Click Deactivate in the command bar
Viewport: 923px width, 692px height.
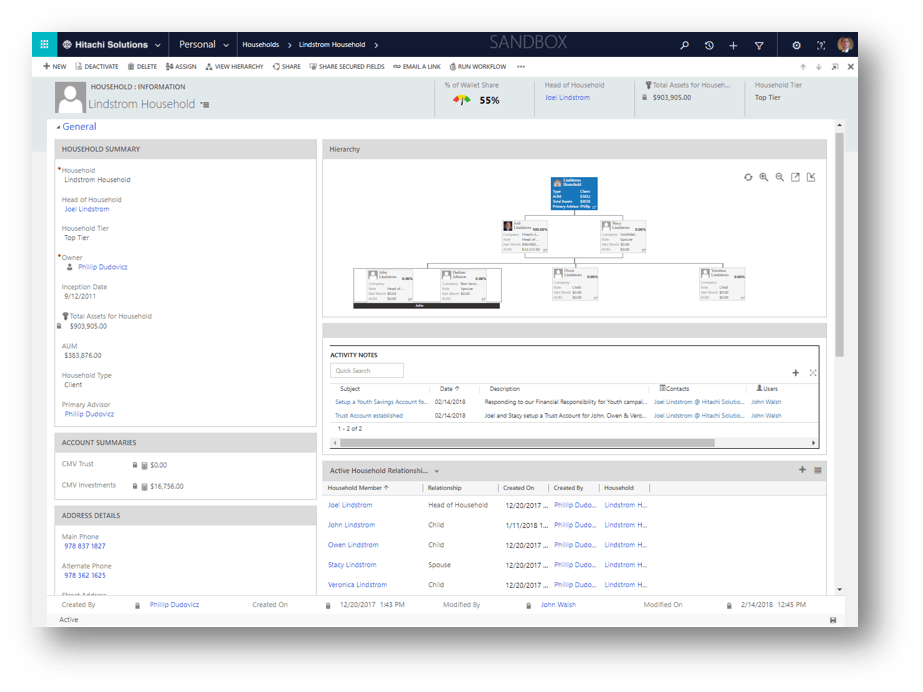coord(97,67)
